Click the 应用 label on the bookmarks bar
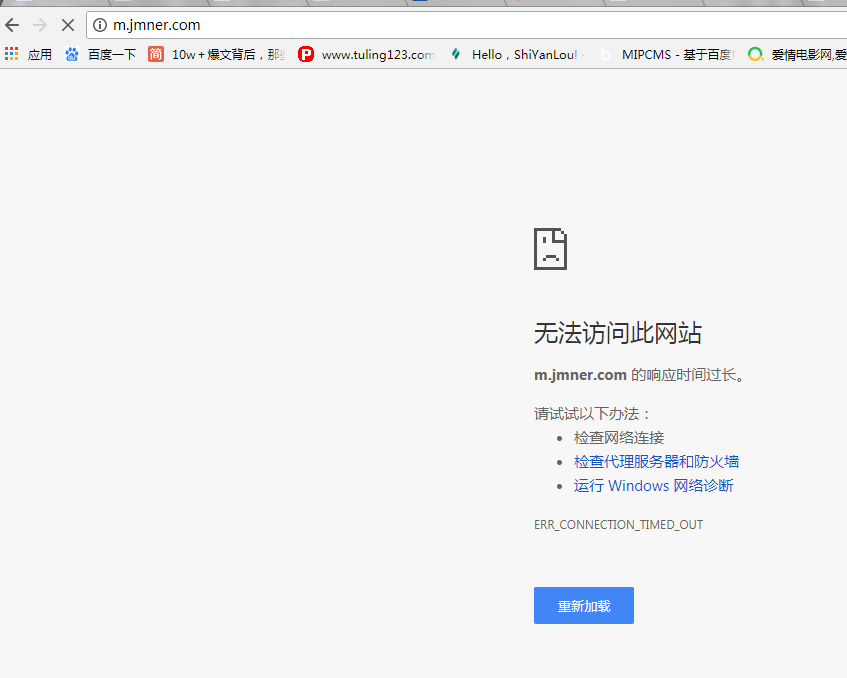 coord(40,54)
